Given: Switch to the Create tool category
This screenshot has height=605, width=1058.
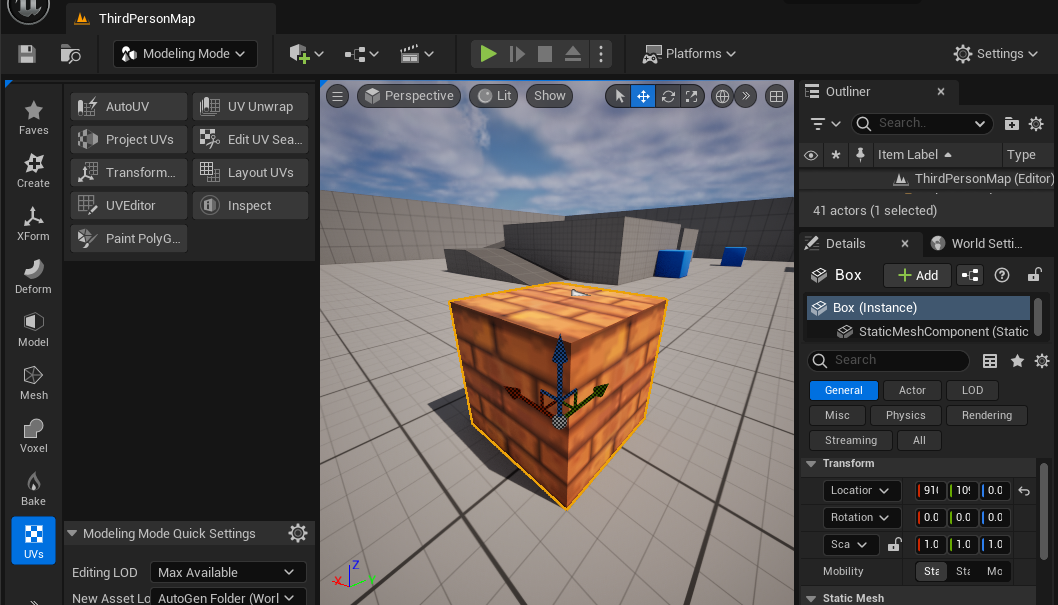Looking at the screenshot, I should pos(33,171).
